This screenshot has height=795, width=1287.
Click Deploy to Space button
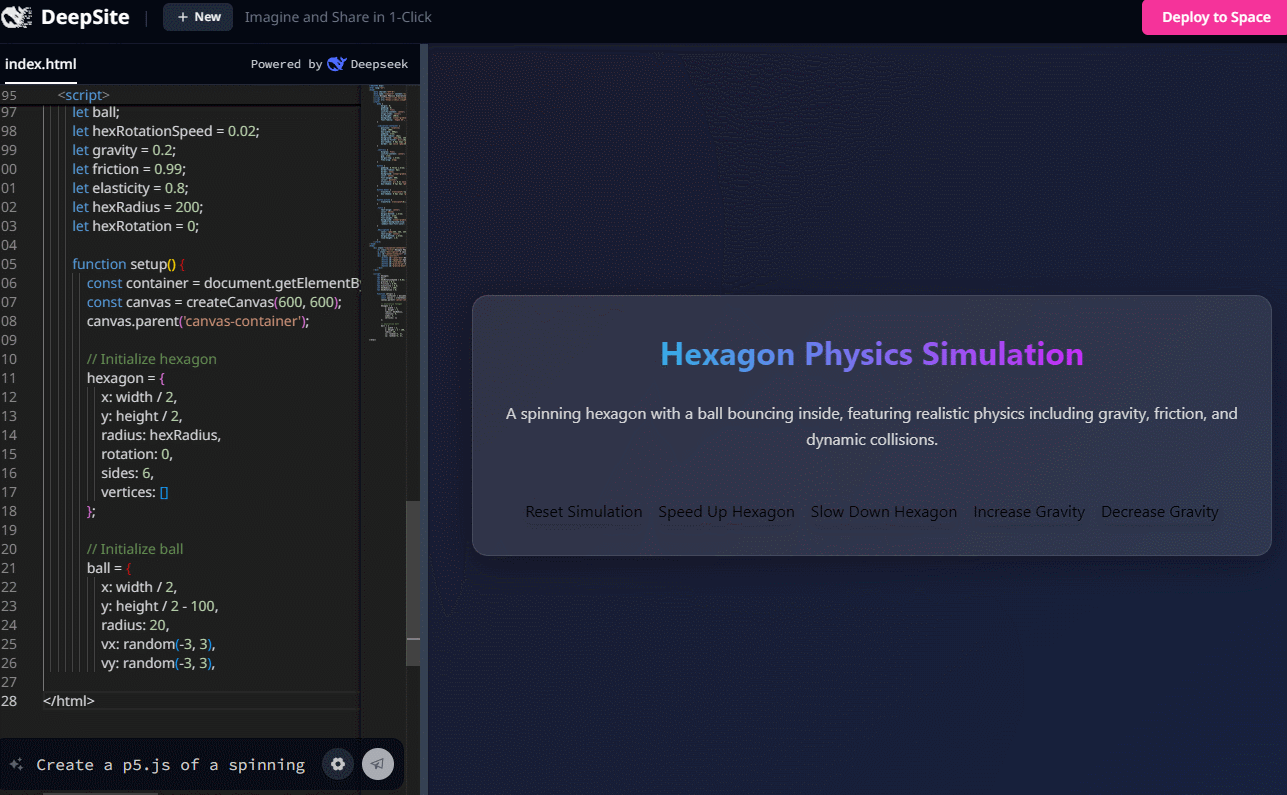tap(1215, 17)
